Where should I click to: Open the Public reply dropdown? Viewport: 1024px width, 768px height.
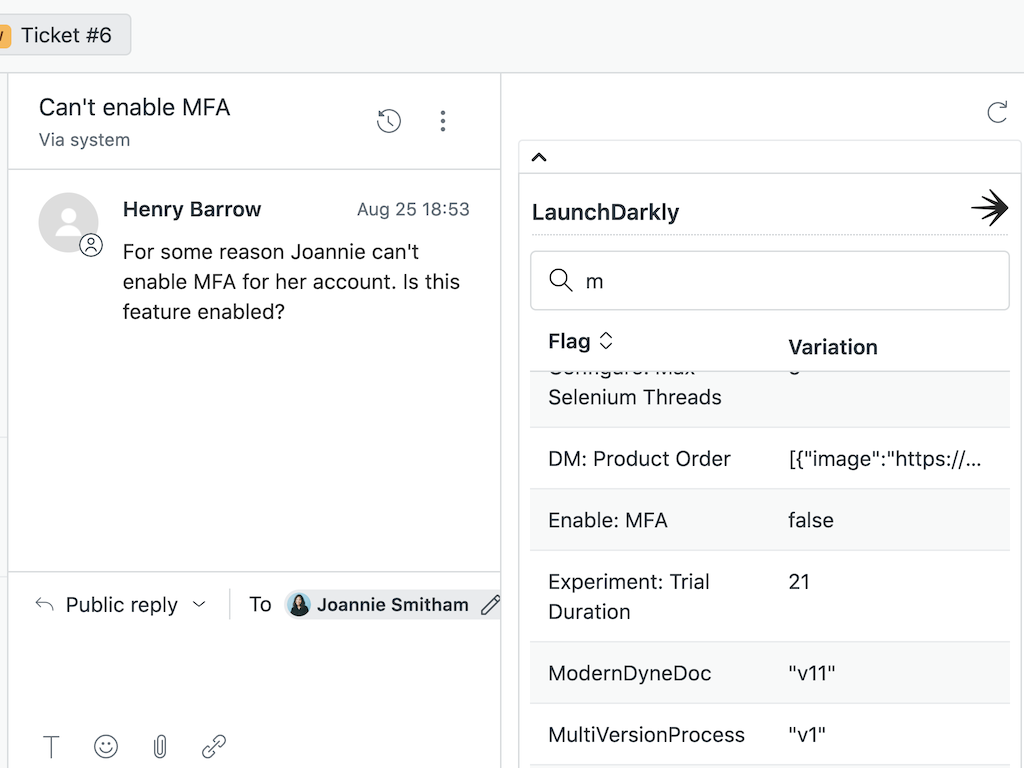click(x=120, y=604)
